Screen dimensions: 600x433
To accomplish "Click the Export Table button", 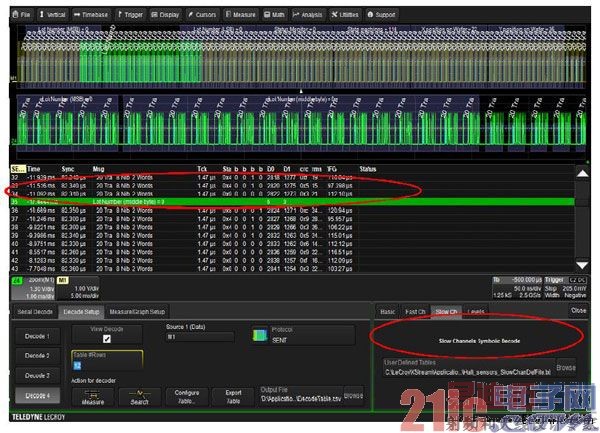I will click(233, 397).
